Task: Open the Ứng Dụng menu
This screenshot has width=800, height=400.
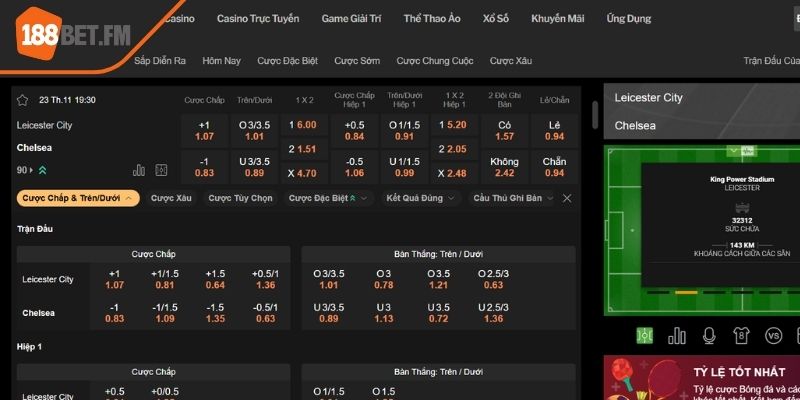Action: pyautogui.click(x=629, y=19)
